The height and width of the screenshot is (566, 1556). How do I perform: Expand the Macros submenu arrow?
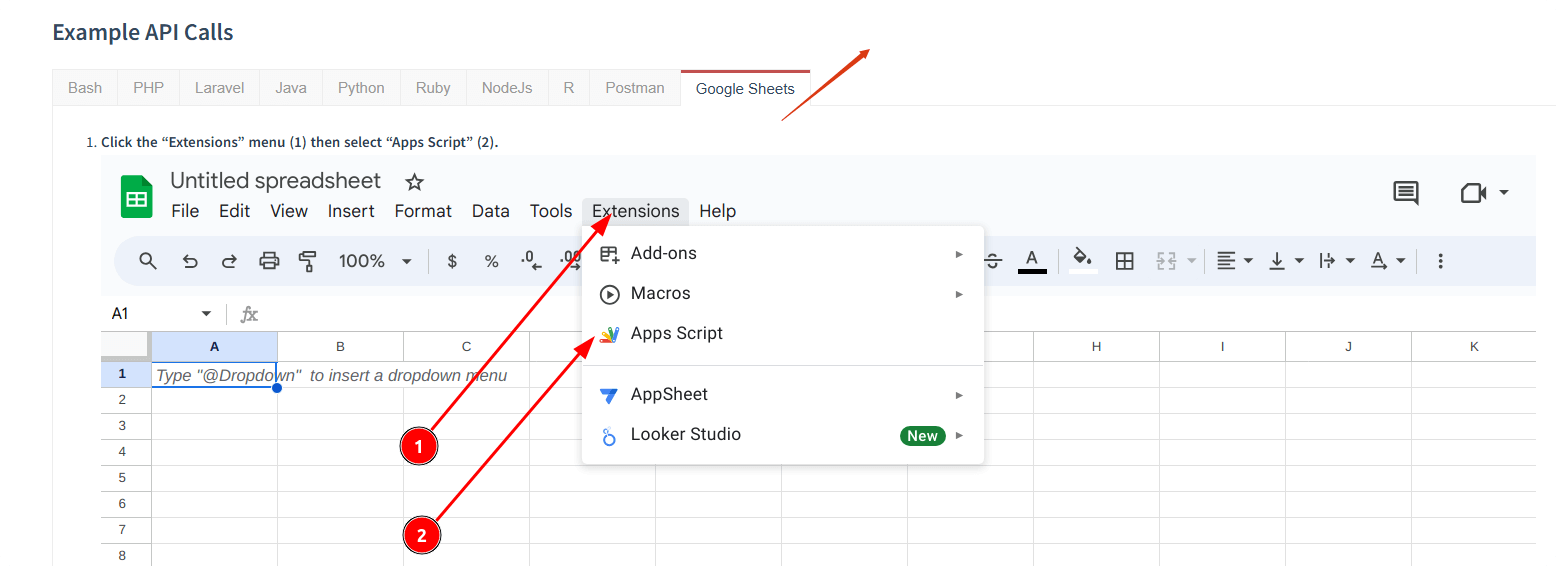tap(959, 294)
